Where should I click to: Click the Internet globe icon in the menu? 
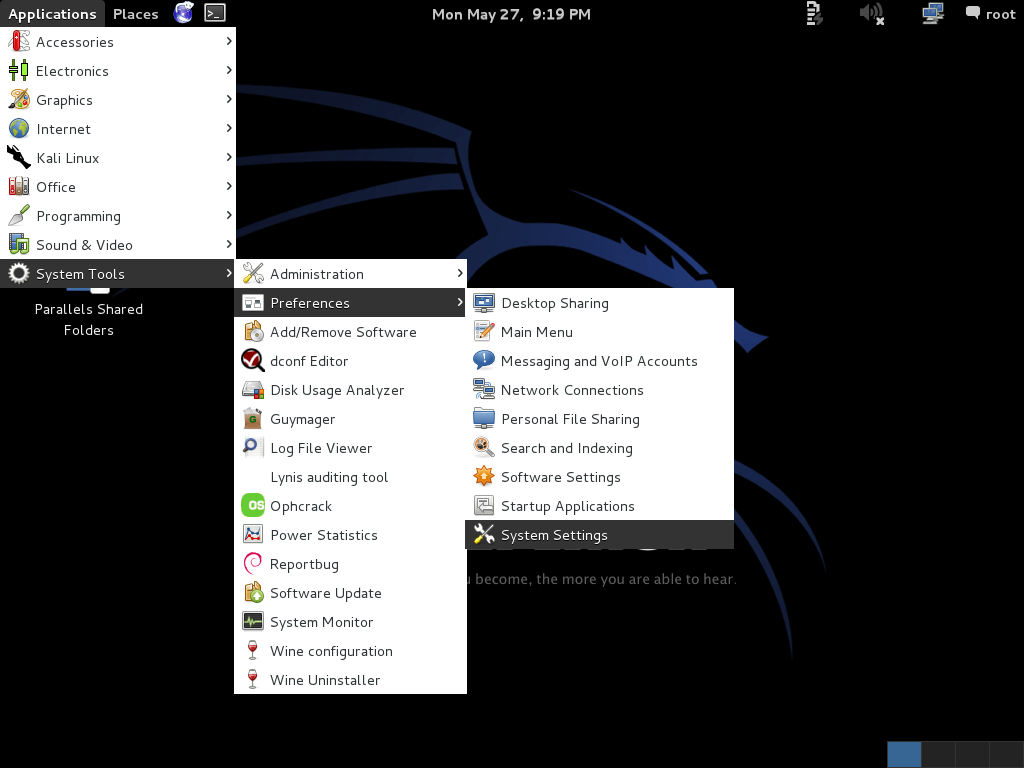click(x=19, y=129)
